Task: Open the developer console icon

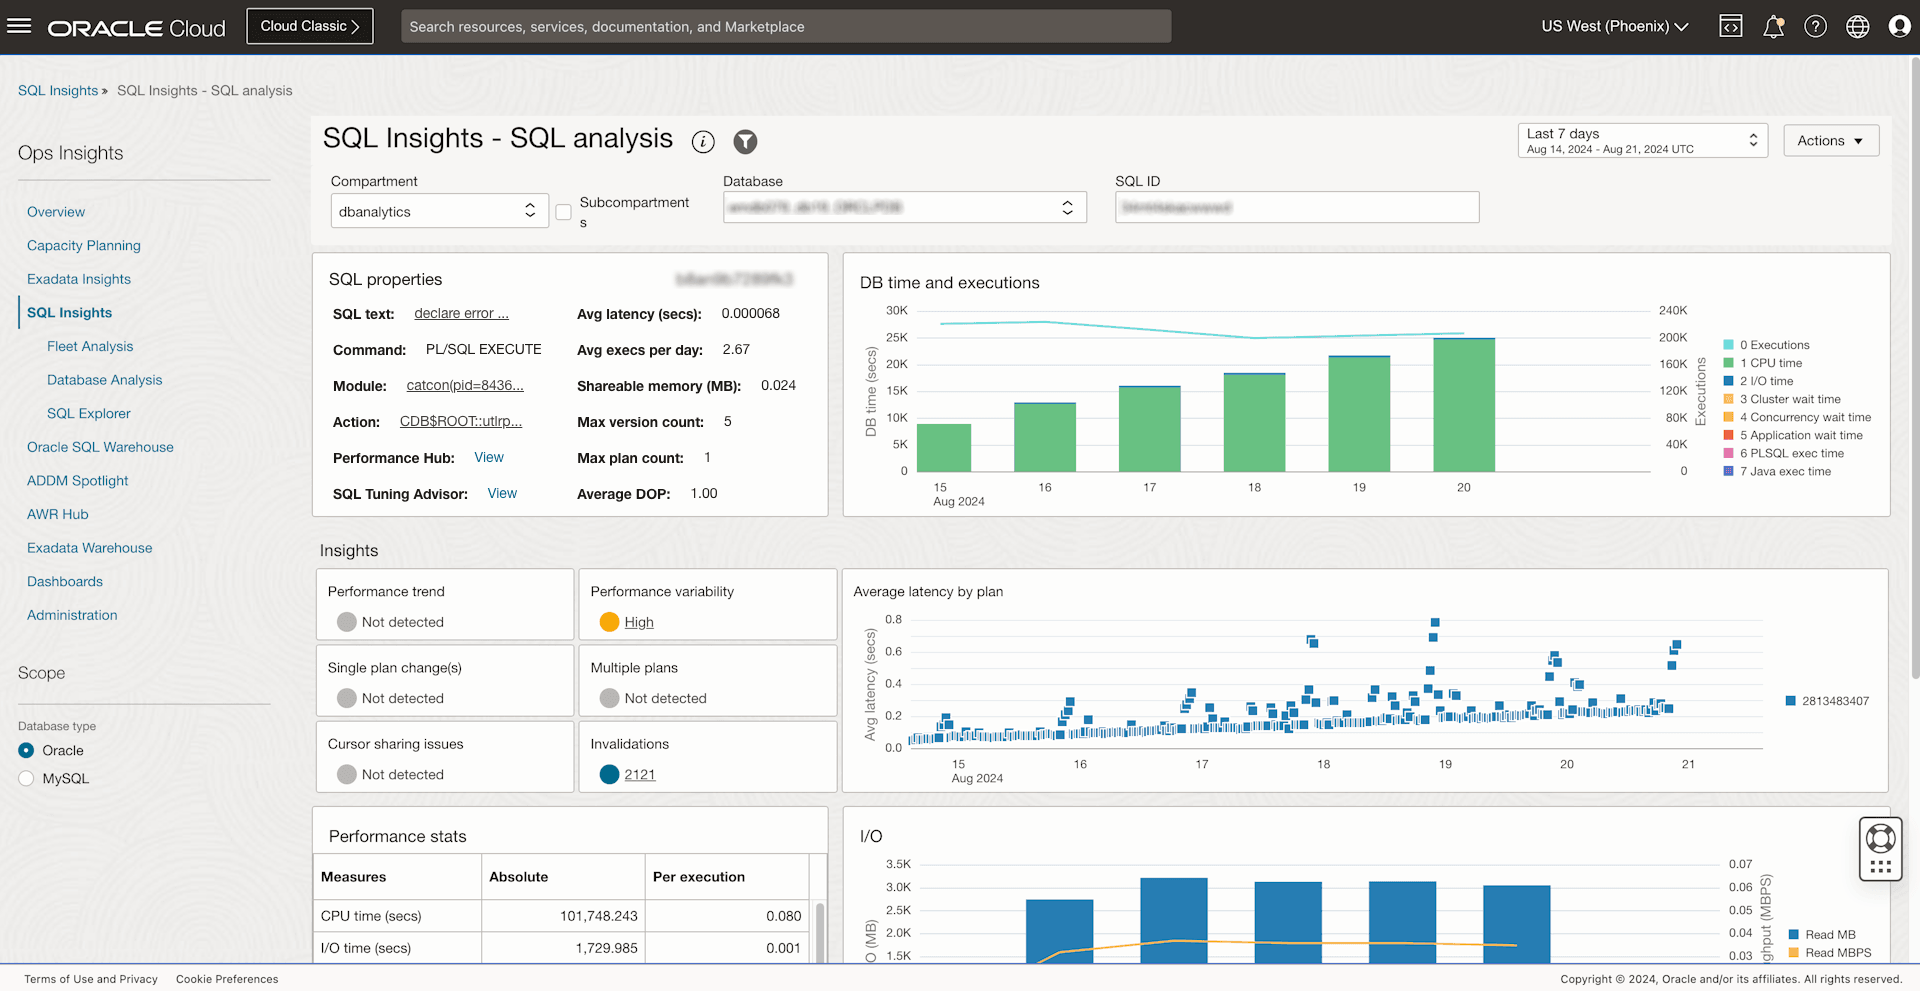Action: (x=1731, y=26)
